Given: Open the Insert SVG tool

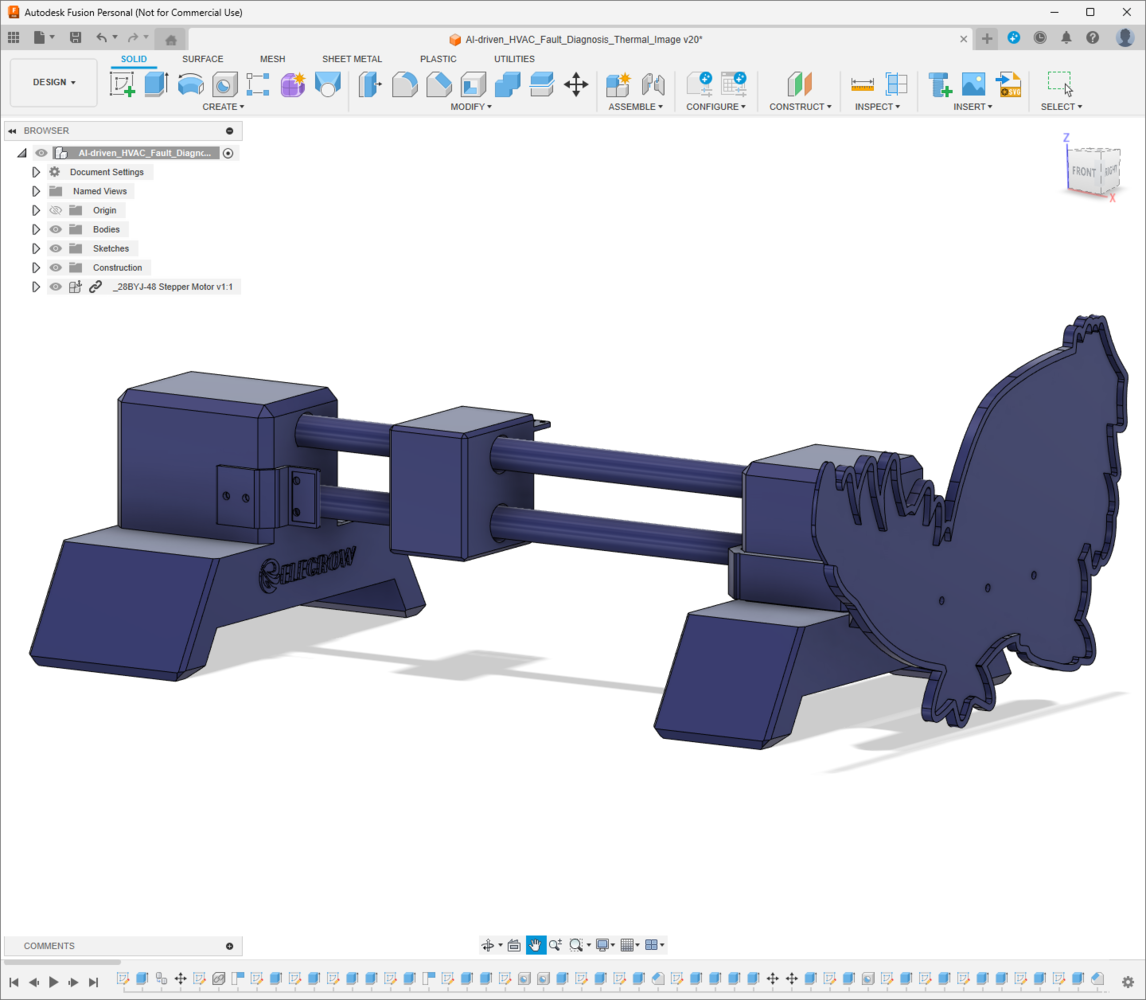Looking at the screenshot, I should coord(1008,84).
